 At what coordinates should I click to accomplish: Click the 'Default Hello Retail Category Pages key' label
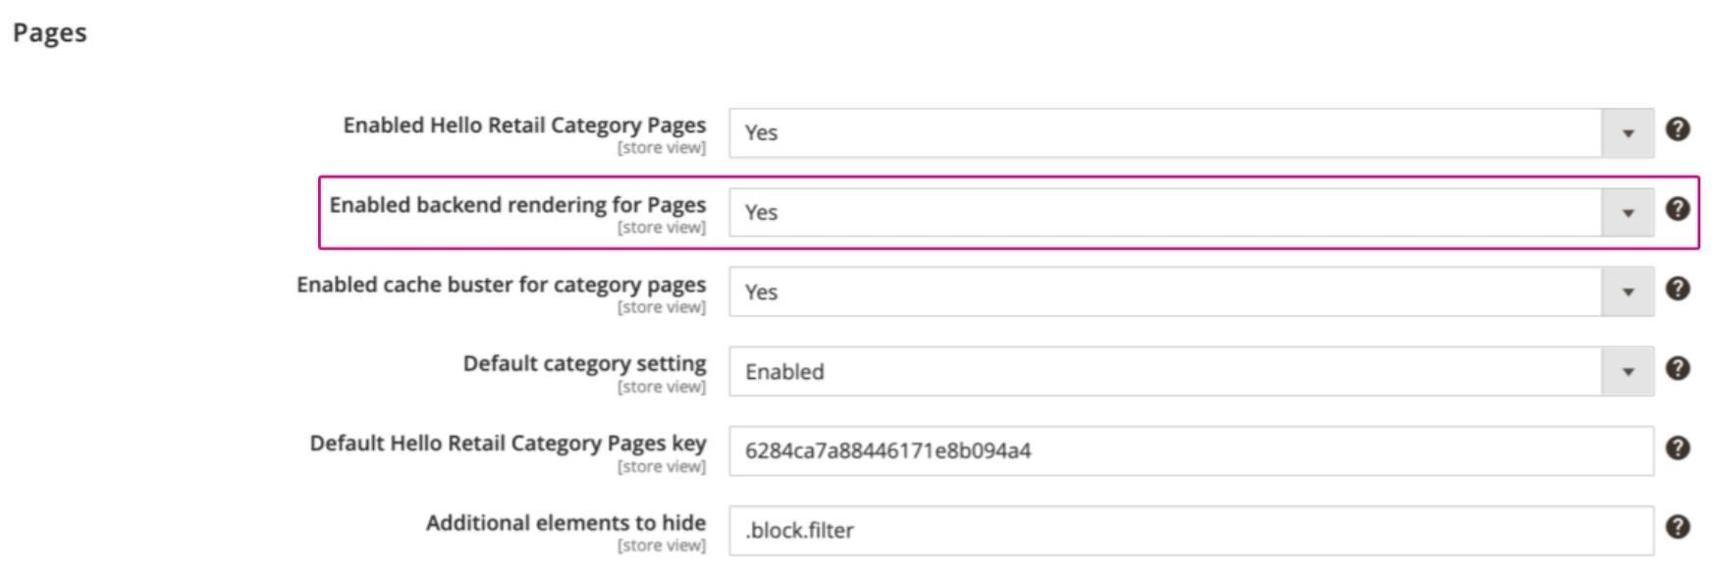(507, 443)
